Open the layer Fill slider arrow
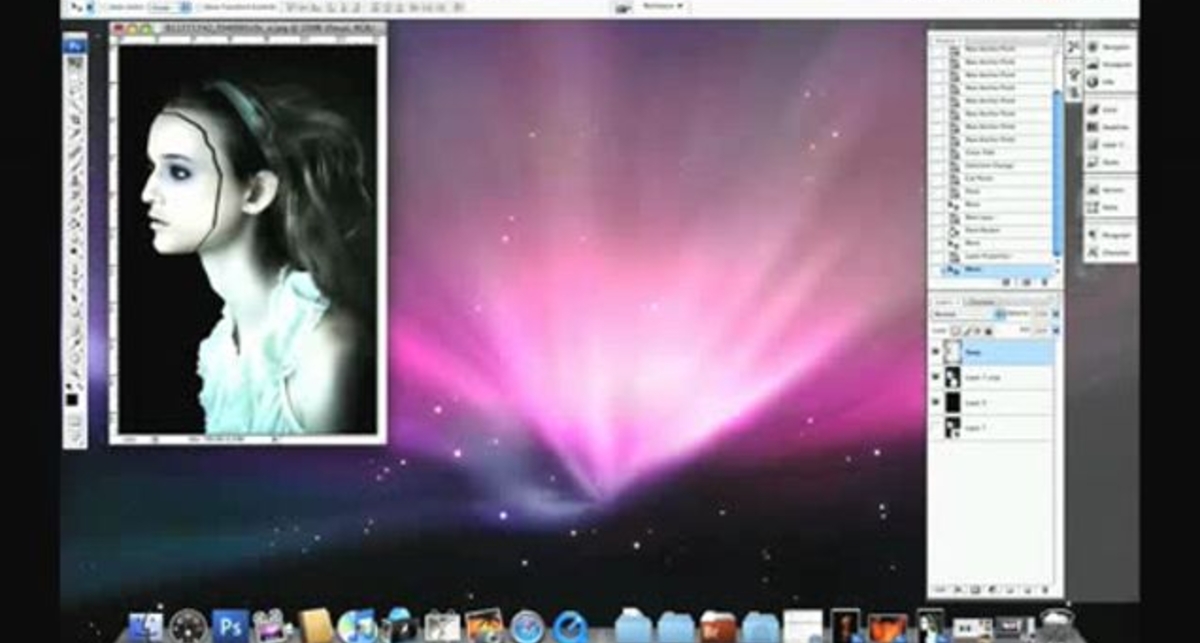The image size is (1200, 643). point(1056,329)
